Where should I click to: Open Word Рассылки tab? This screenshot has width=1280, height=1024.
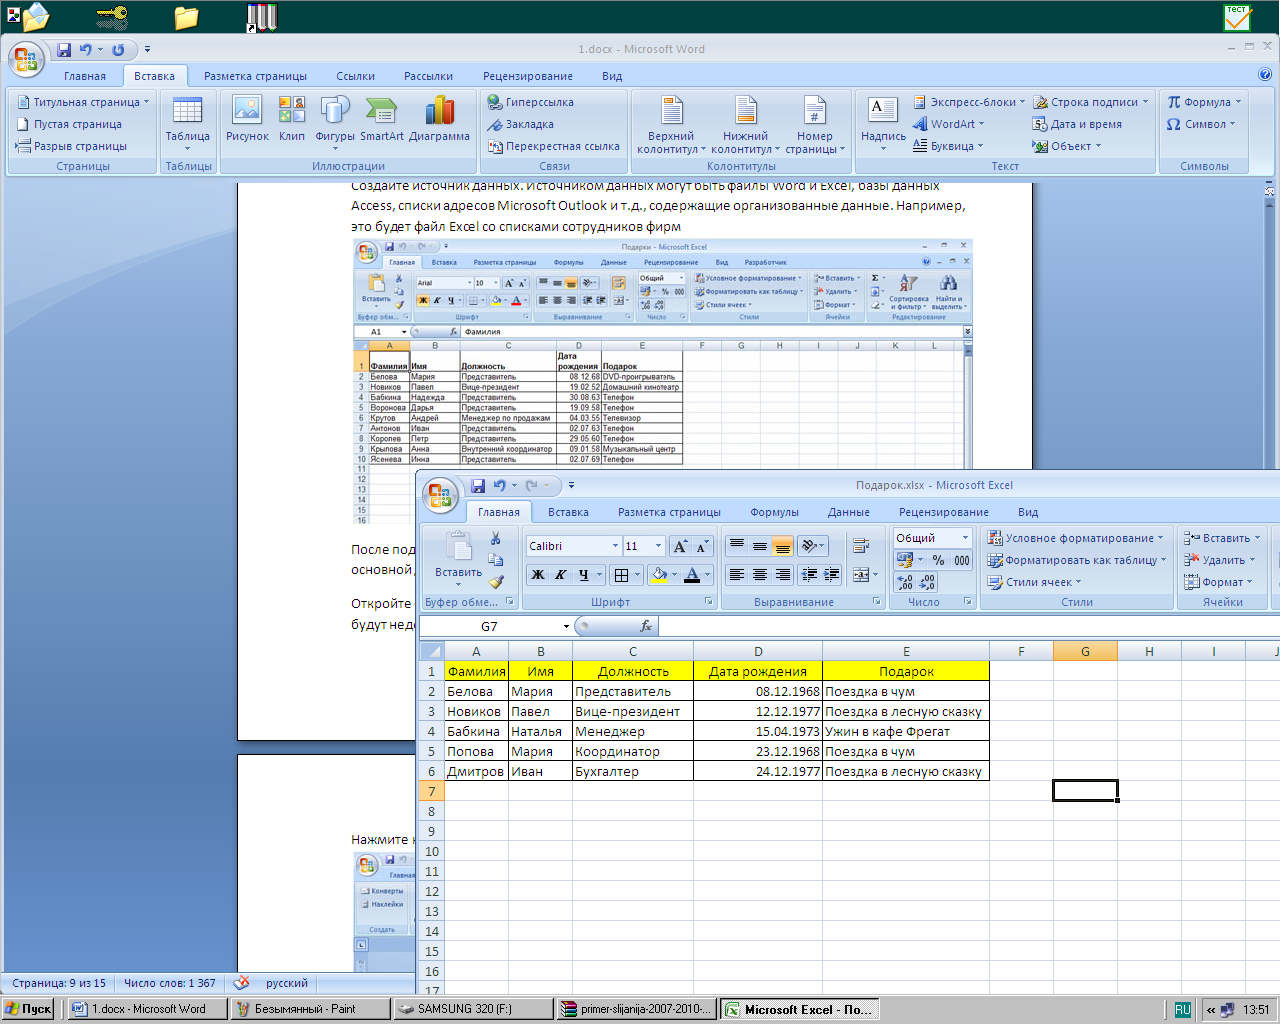pyautogui.click(x=428, y=76)
